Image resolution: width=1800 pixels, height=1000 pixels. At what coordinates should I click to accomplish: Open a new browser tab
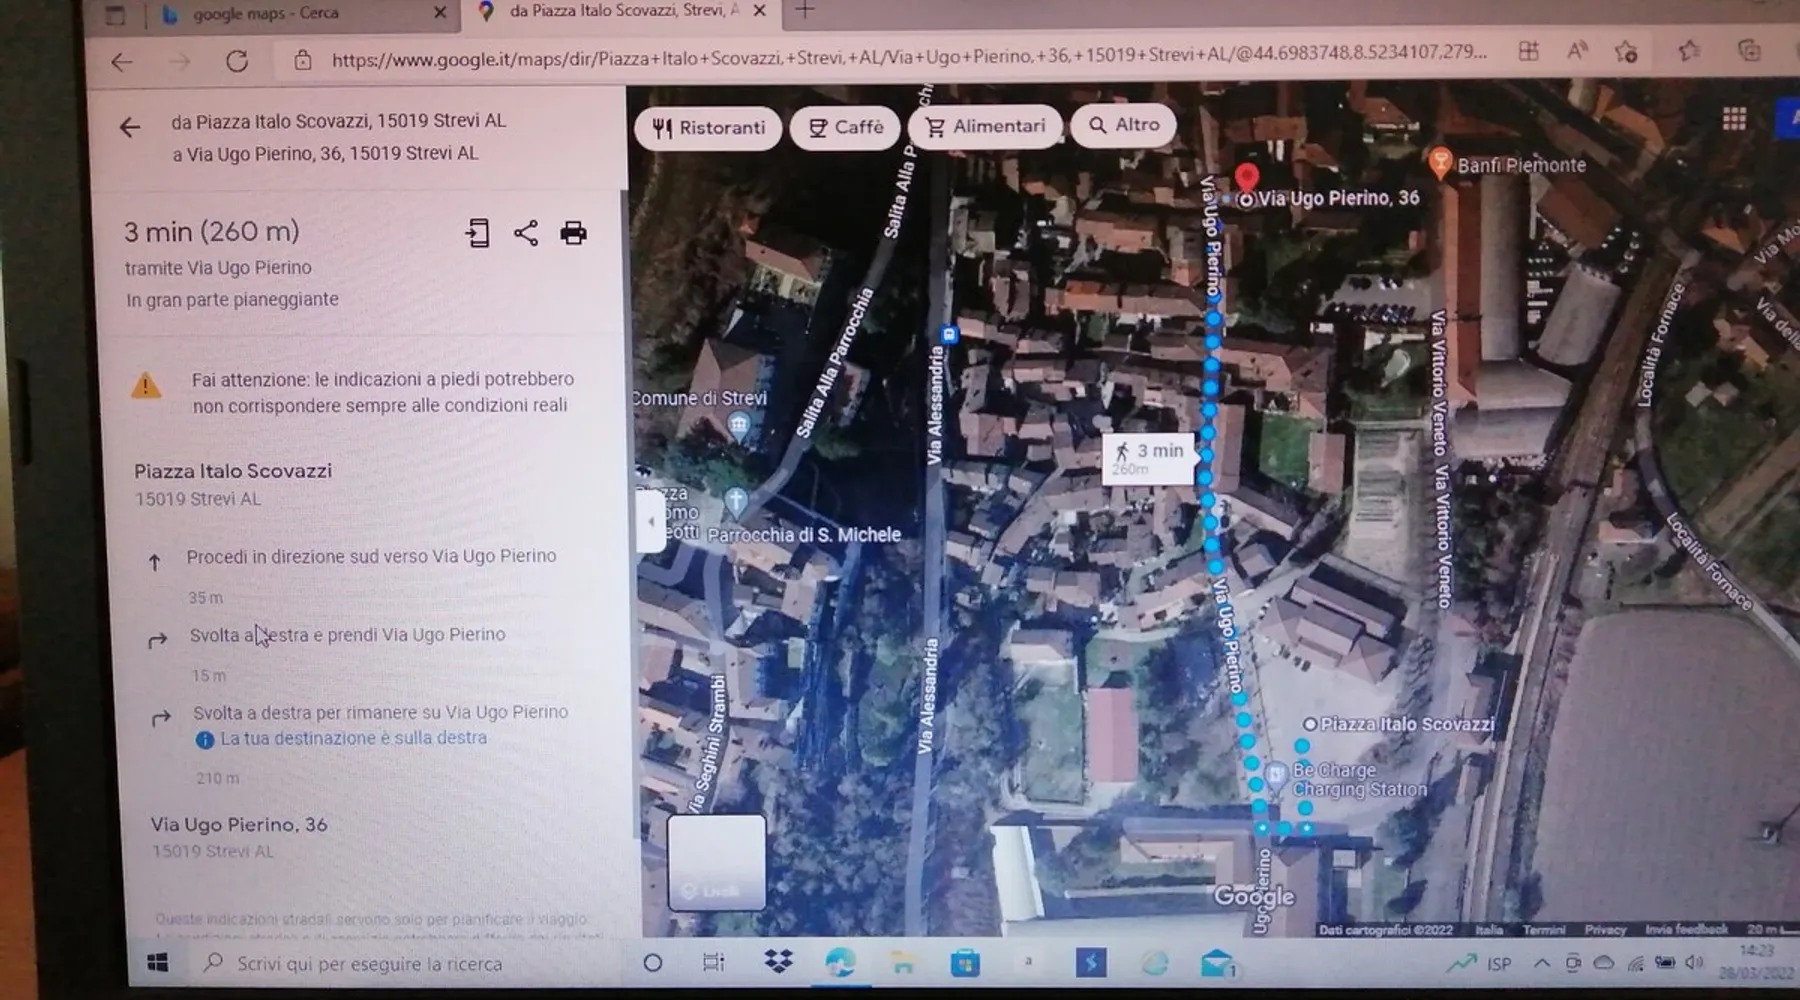click(x=805, y=10)
